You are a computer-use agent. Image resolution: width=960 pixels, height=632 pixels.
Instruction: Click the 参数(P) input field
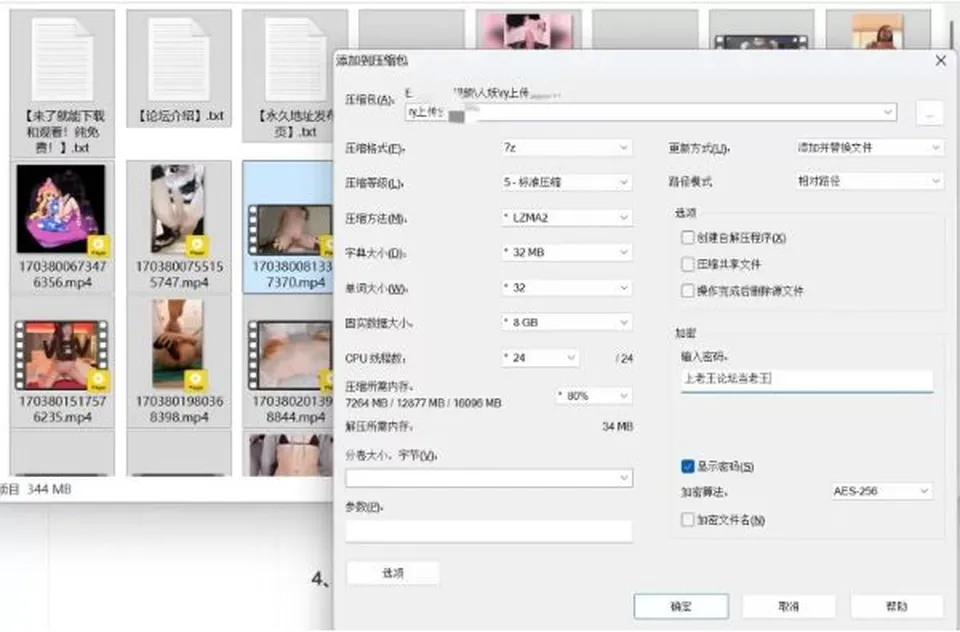(489, 532)
